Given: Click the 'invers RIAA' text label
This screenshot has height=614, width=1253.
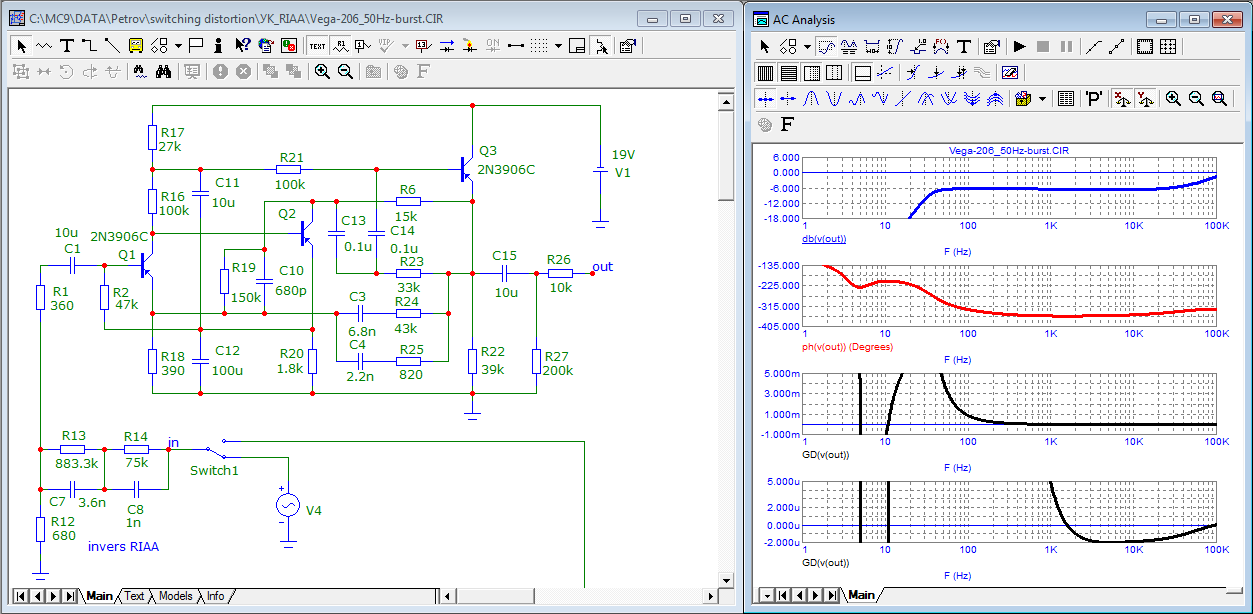Looking at the screenshot, I should click(x=123, y=546).
